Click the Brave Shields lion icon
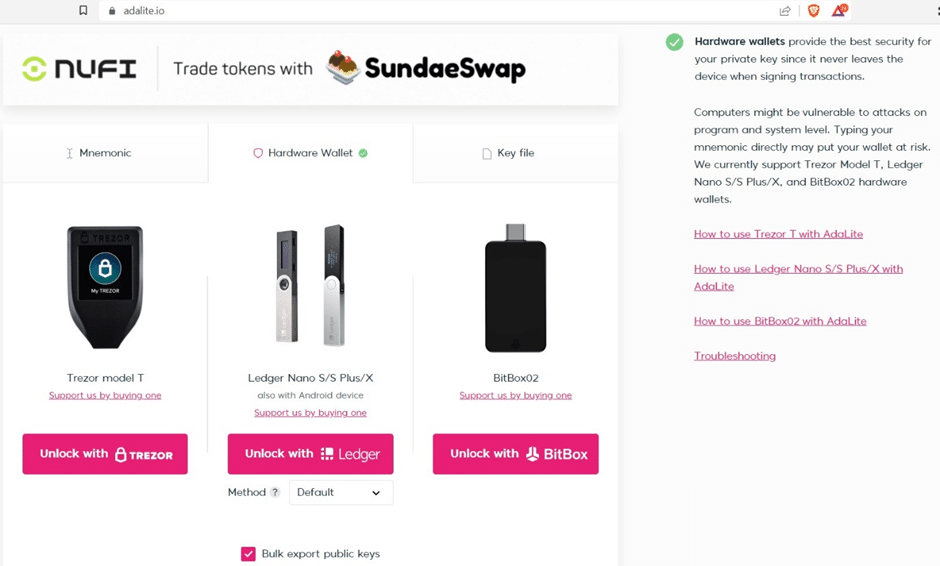 point(813,11)
